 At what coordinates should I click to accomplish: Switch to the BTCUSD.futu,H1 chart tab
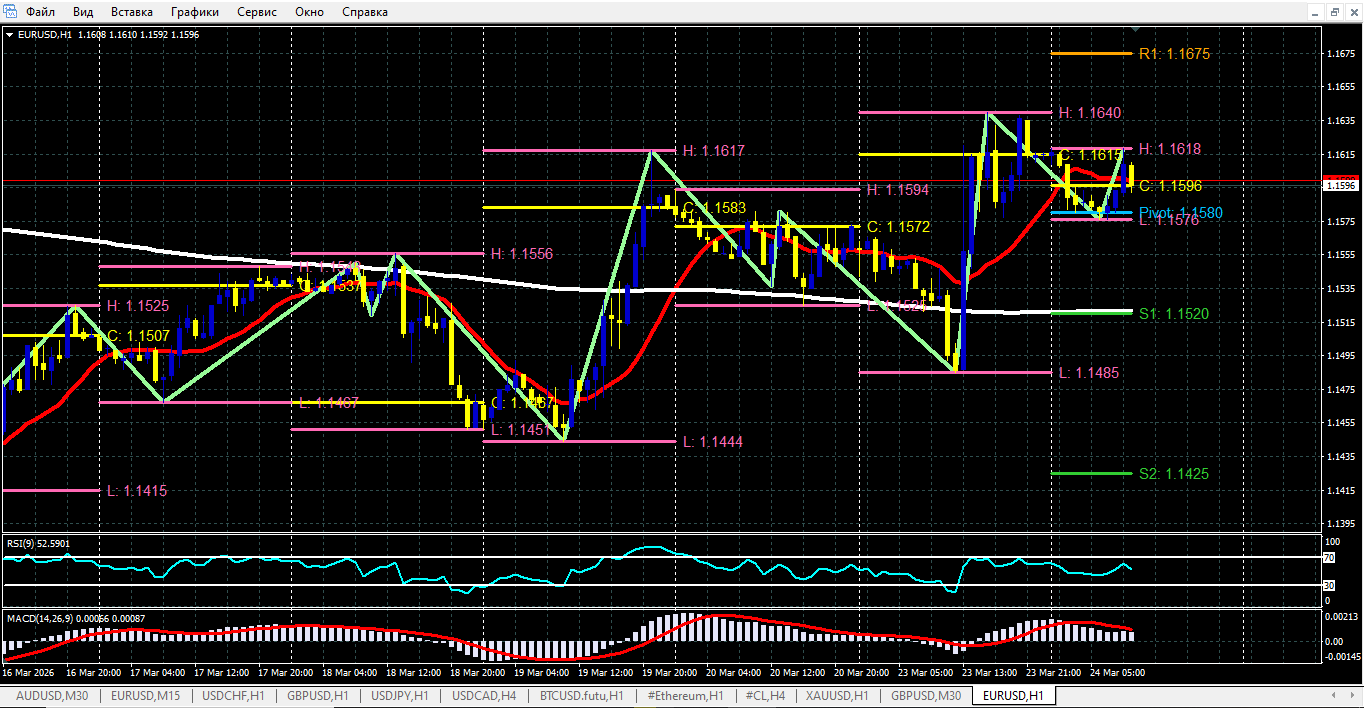tap(582, 695)
